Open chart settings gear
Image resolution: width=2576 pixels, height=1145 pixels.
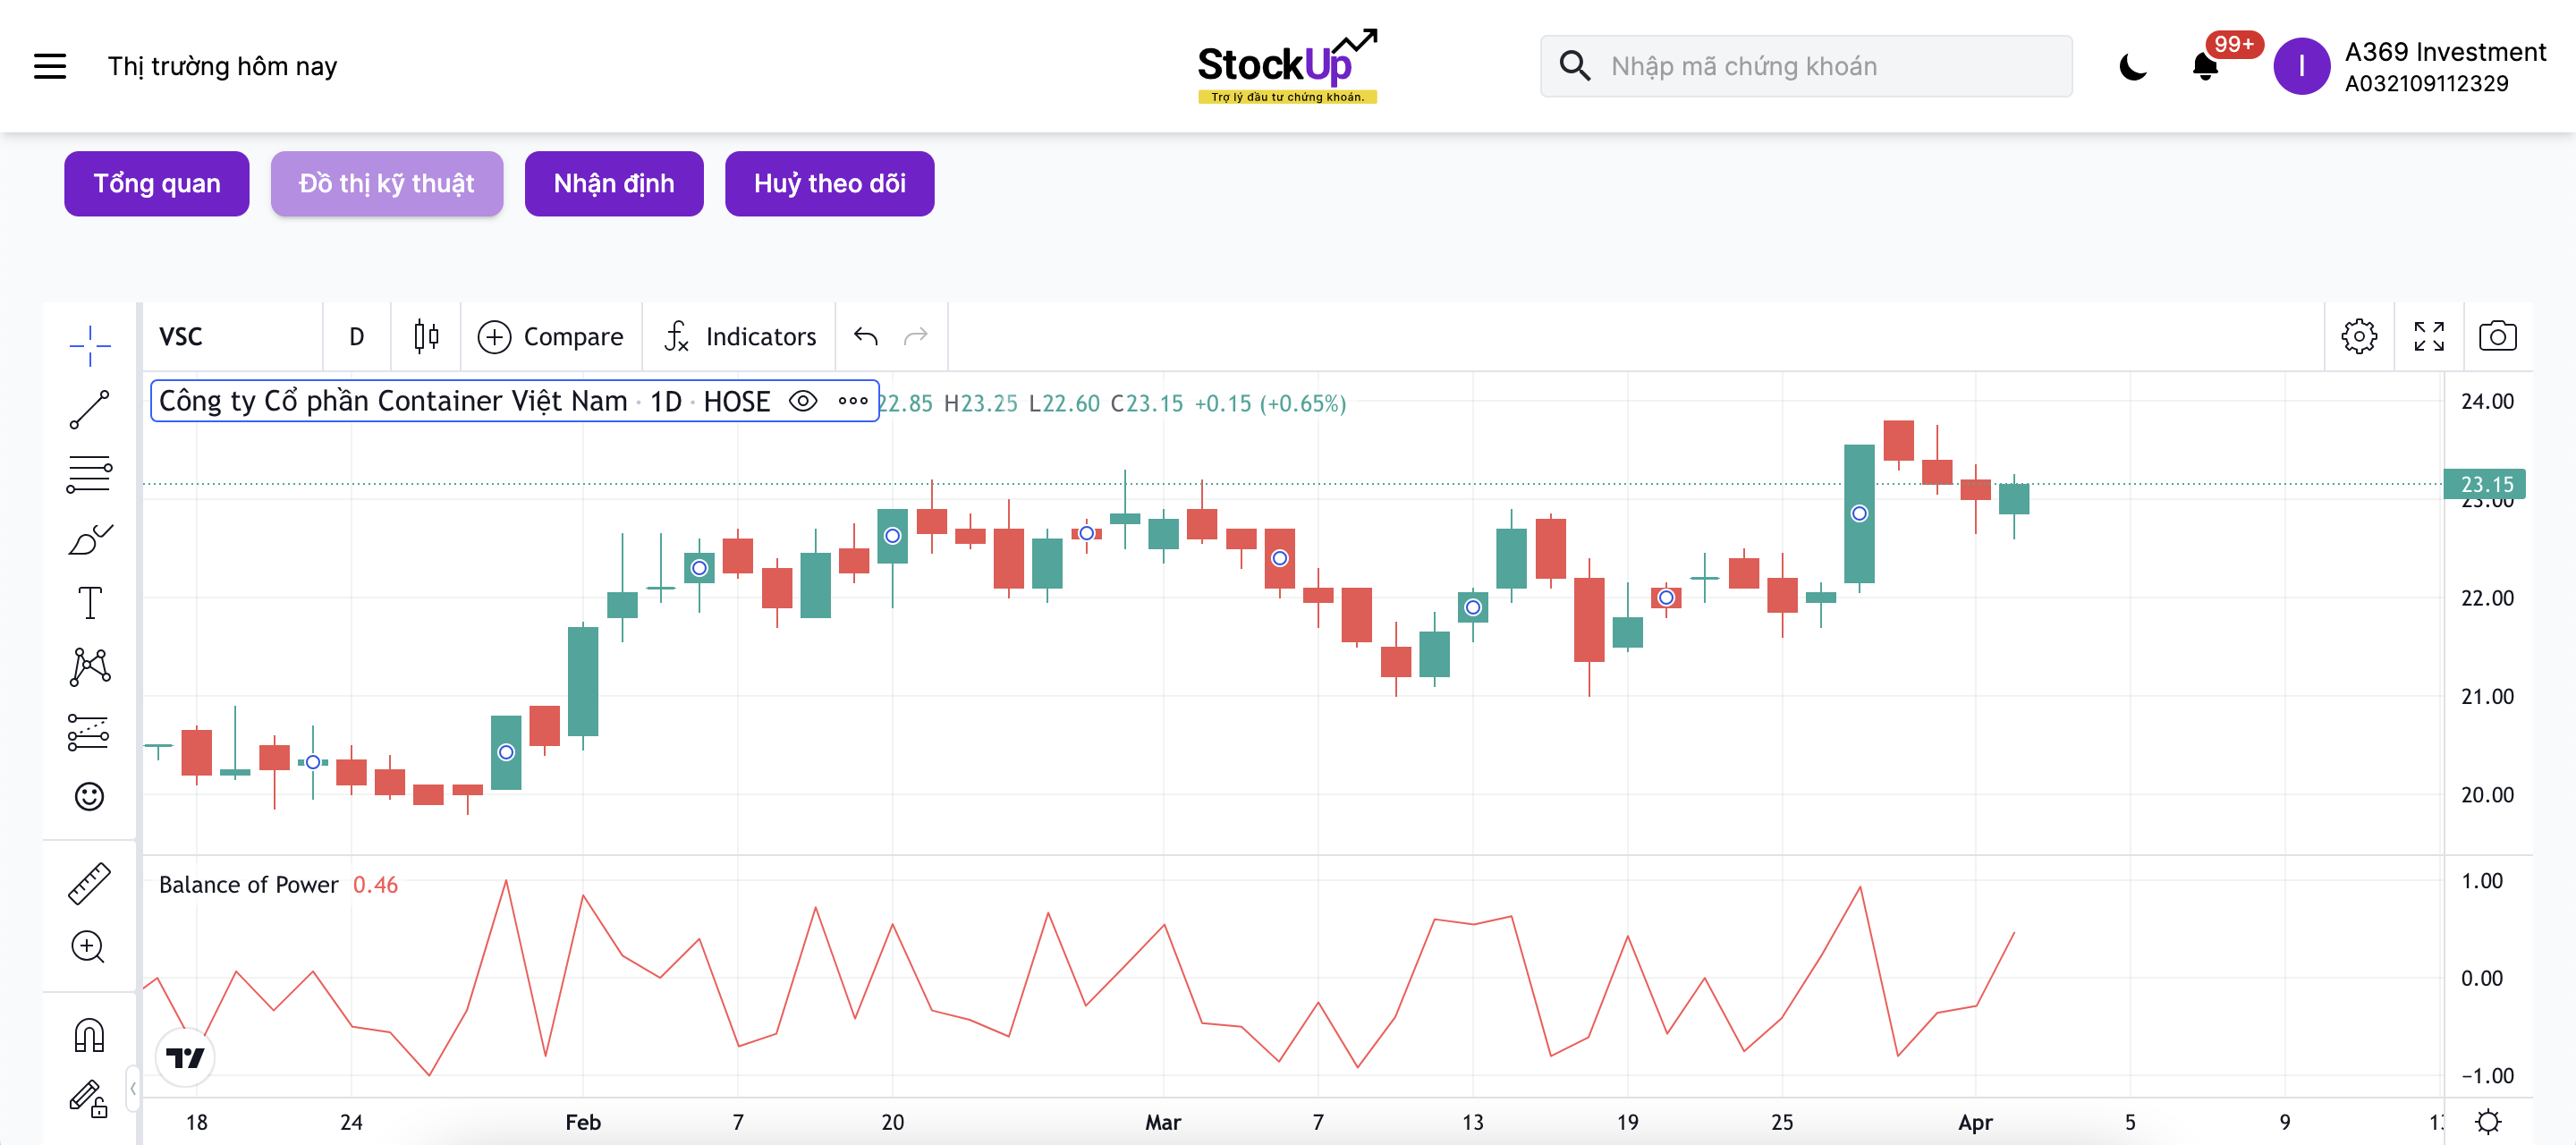pos(2359,337)
